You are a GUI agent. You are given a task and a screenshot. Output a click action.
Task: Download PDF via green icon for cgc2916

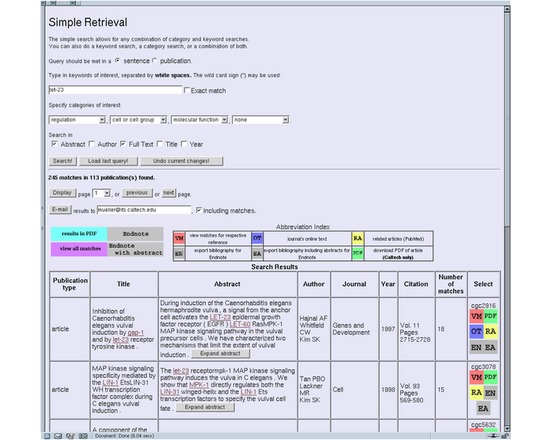click(490, 316)
